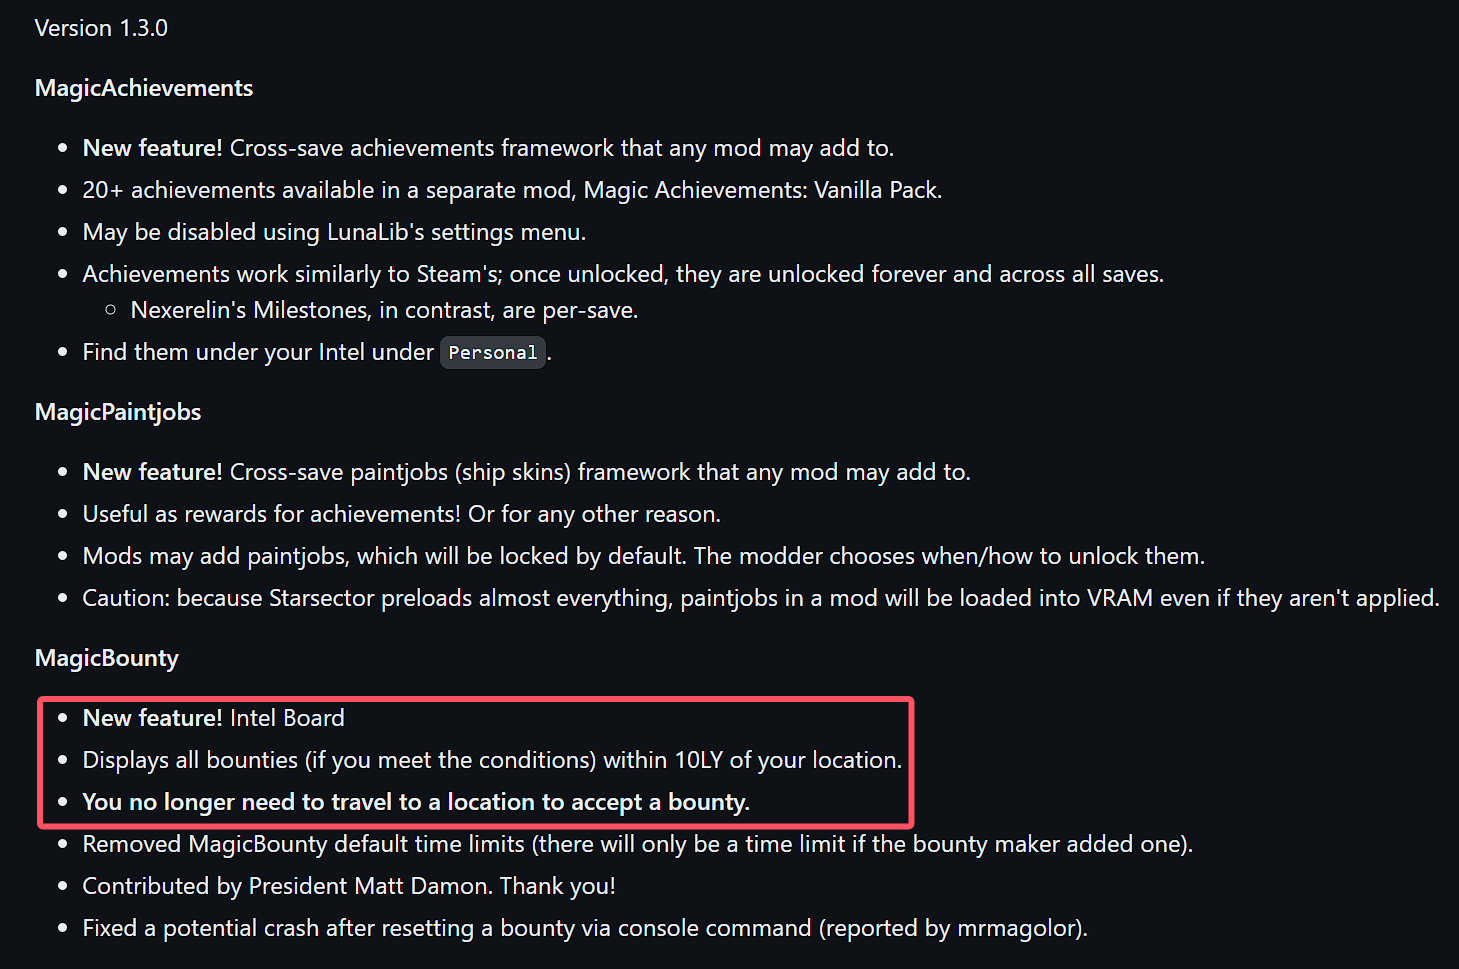Image resolution: width=1459 pixels, height=969 pixels.
Task: Click the cross-save paintjobs framework line
Action: [x=526, y=472]
